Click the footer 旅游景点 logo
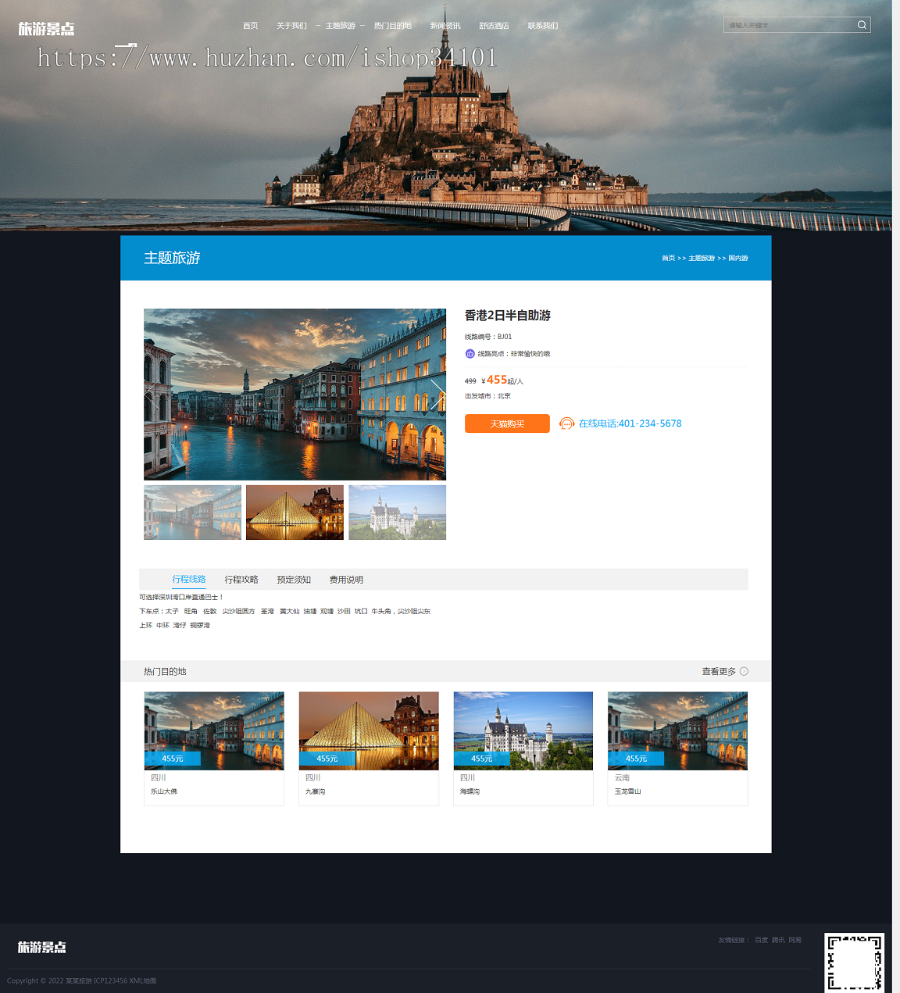900x993 pixels. pos(42,947)
